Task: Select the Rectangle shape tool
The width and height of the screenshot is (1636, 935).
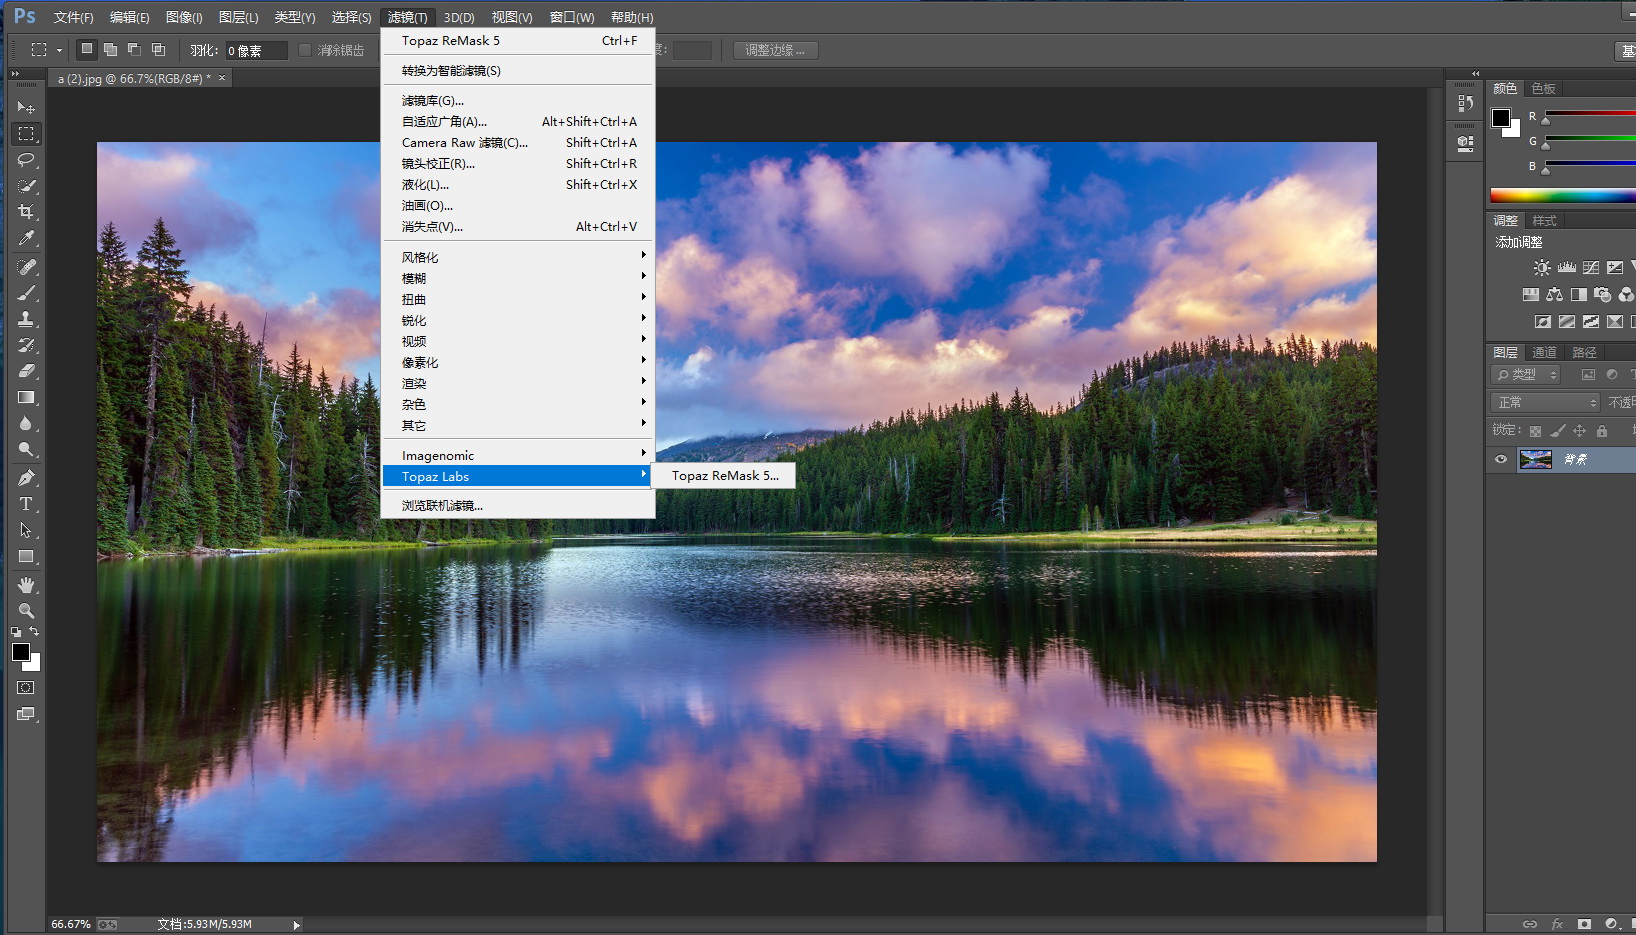Action: (26, 556)
